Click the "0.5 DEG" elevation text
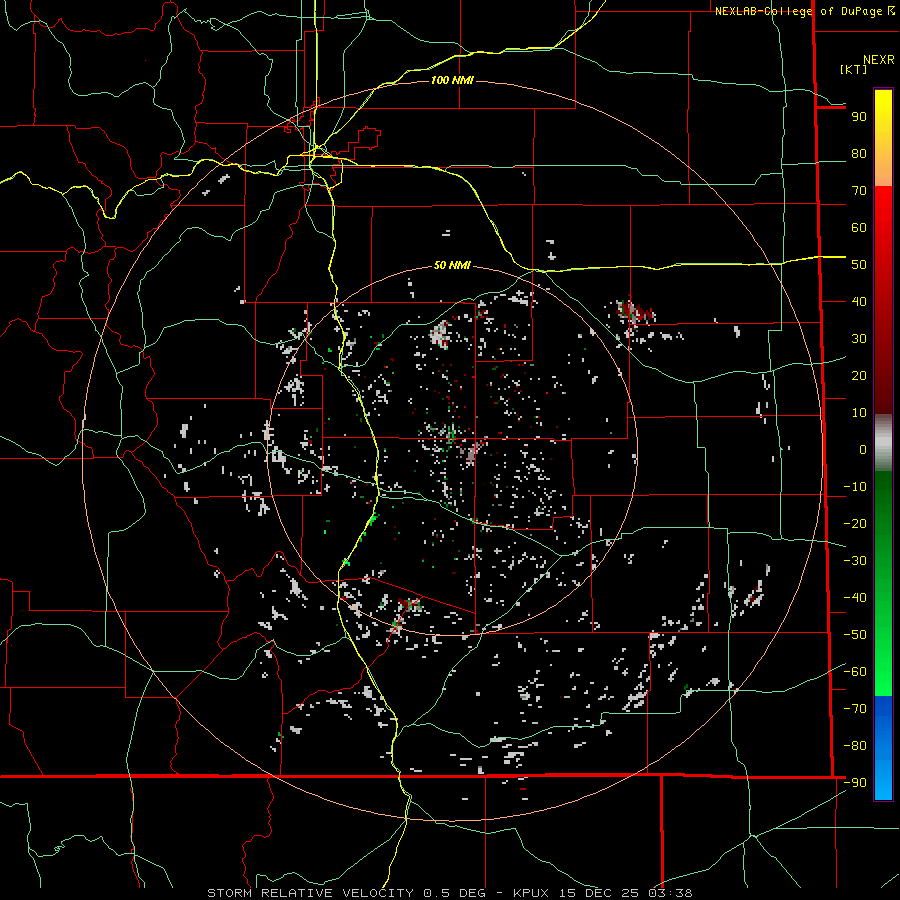Image resolution: width=900 pixels, height=900 pixels. [x=455, y=893]
